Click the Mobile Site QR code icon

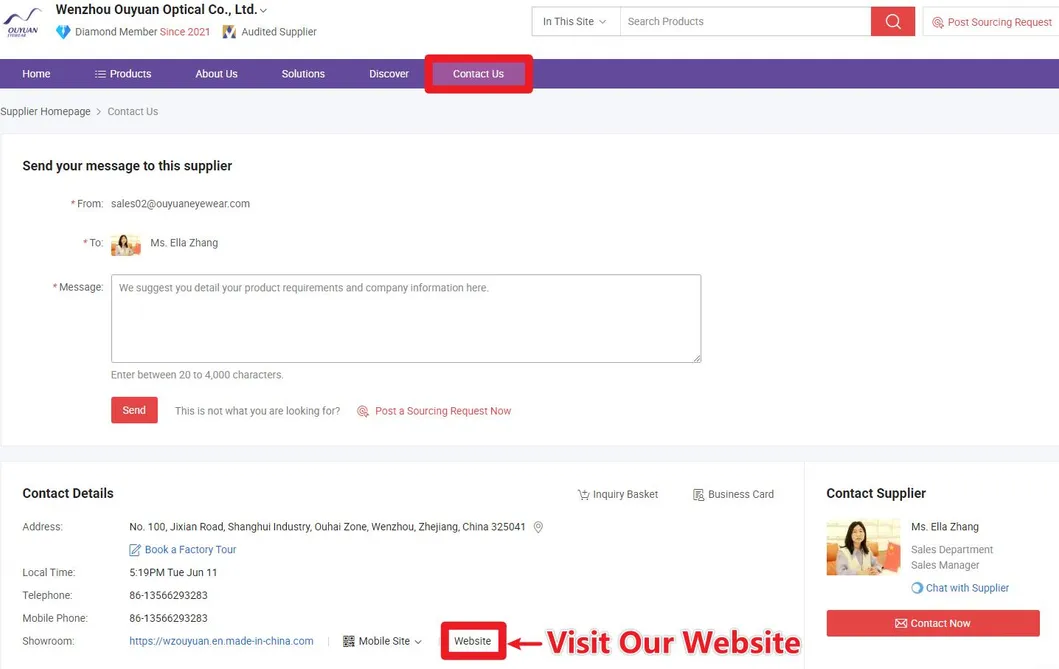(x=348, y=641)
